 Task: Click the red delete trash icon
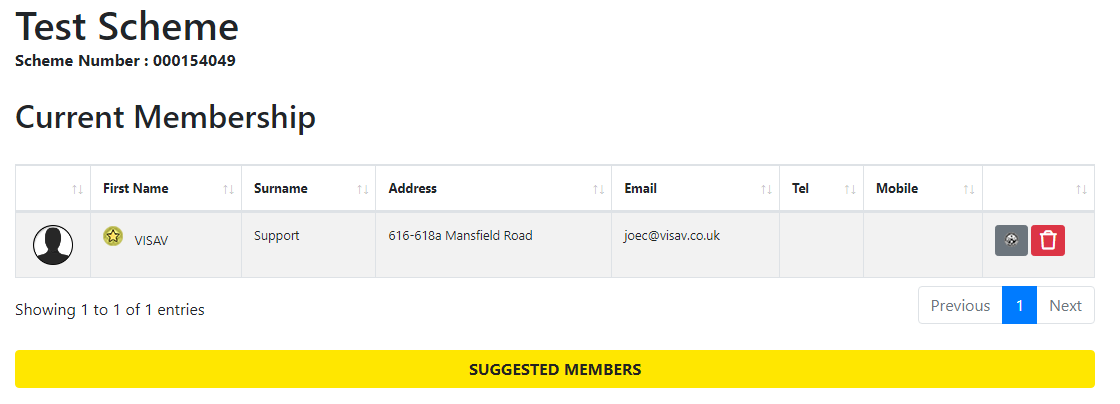tap(1048, 240)
